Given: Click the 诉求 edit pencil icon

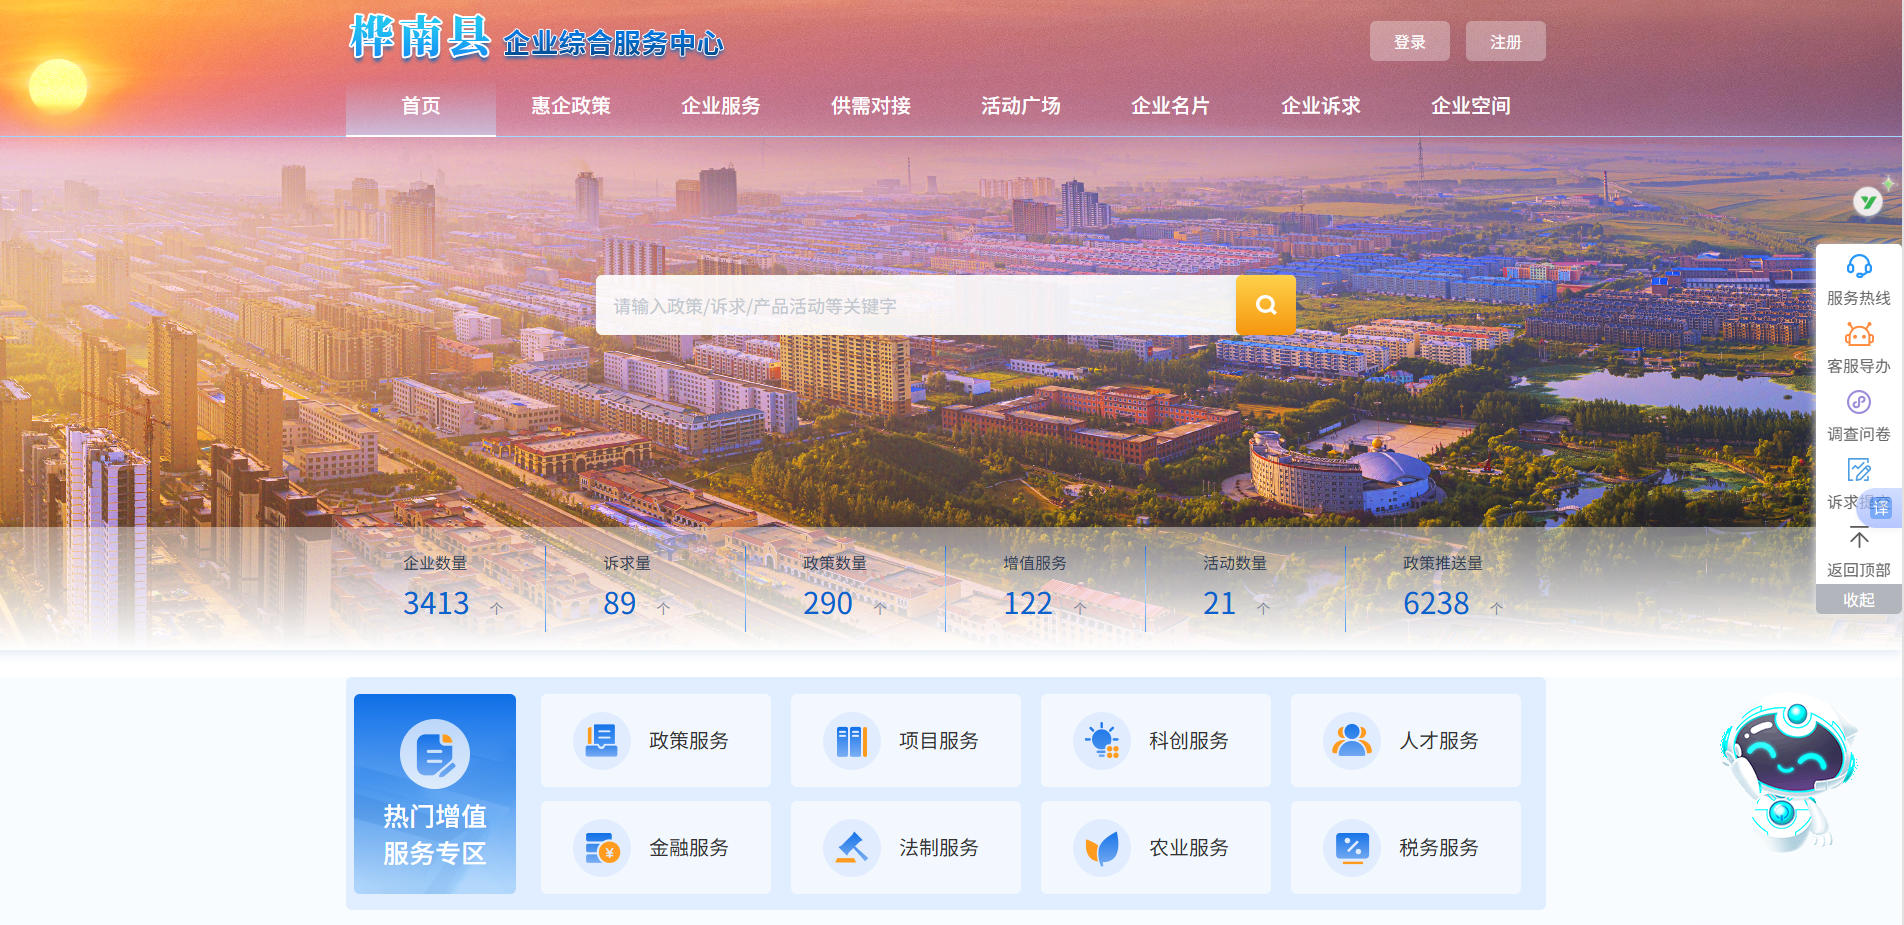Looking at the screenshot, I should coord(1859,470).
